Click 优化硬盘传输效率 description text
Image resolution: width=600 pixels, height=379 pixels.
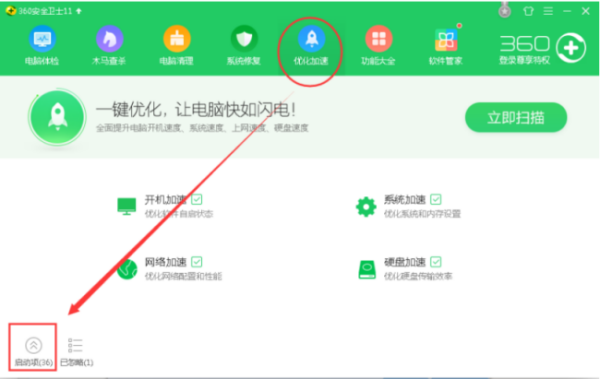[x=418, y=276]
